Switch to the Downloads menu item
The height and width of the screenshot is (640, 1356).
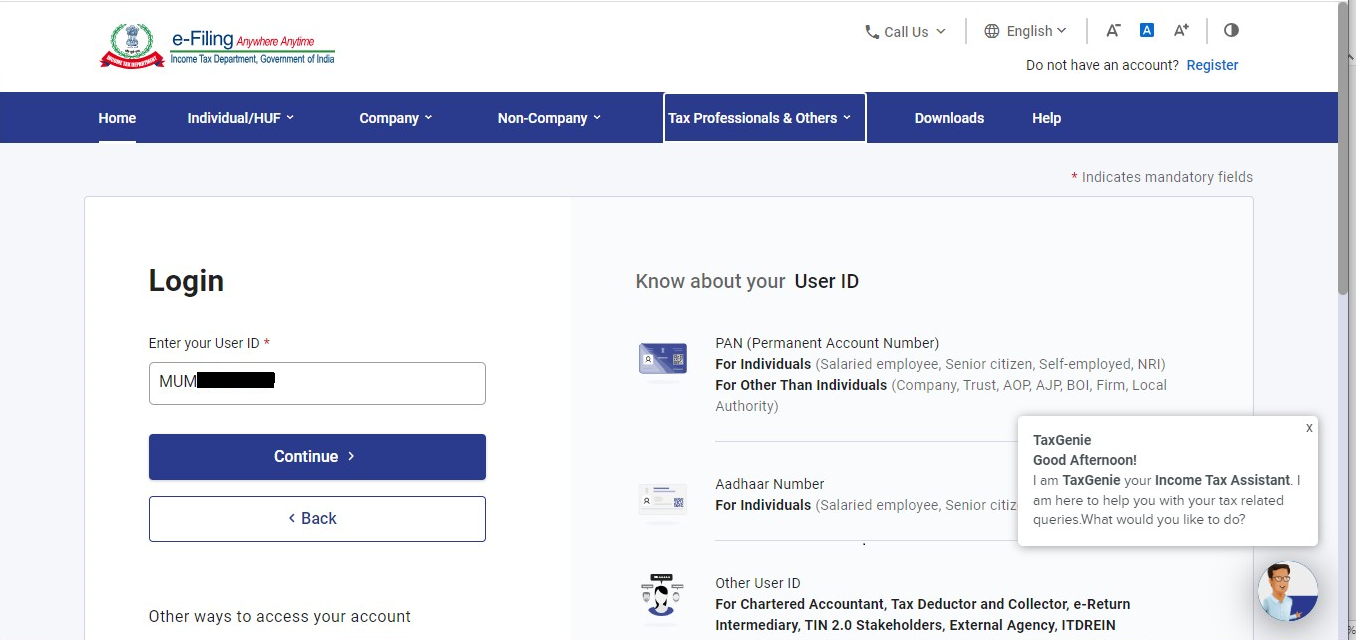pos(948,117)
